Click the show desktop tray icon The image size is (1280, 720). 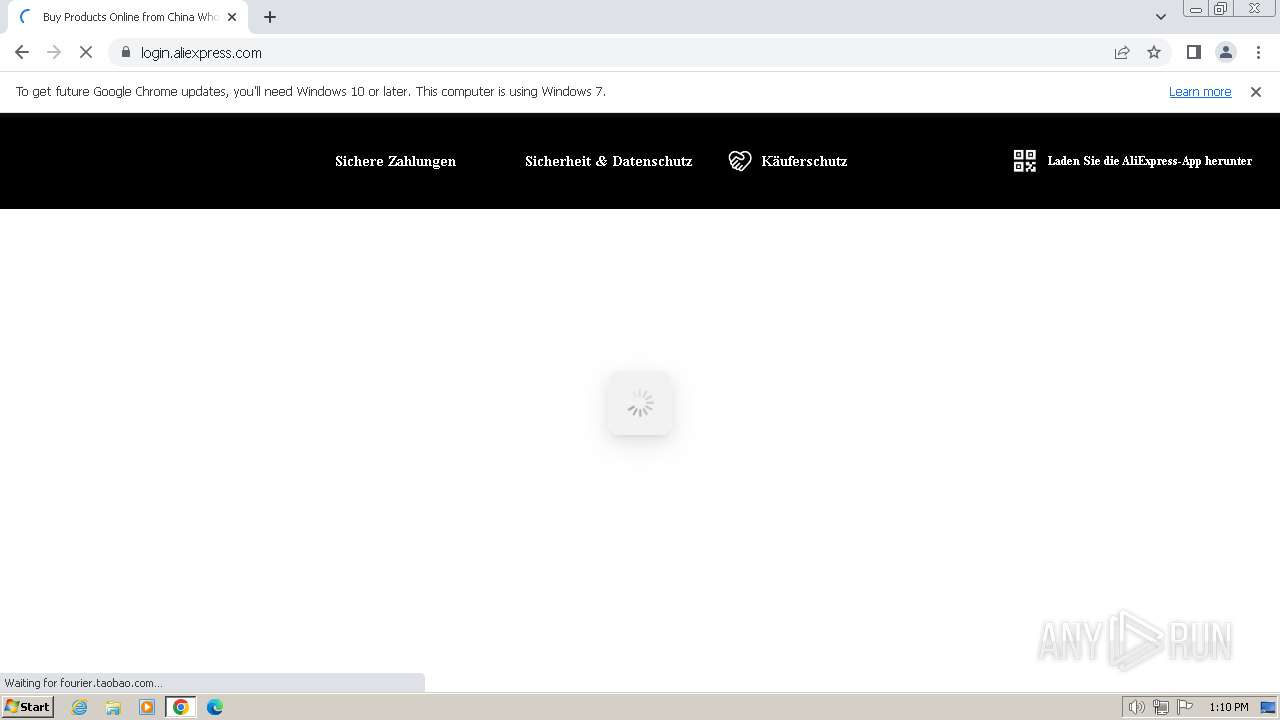click(1268, 707)
